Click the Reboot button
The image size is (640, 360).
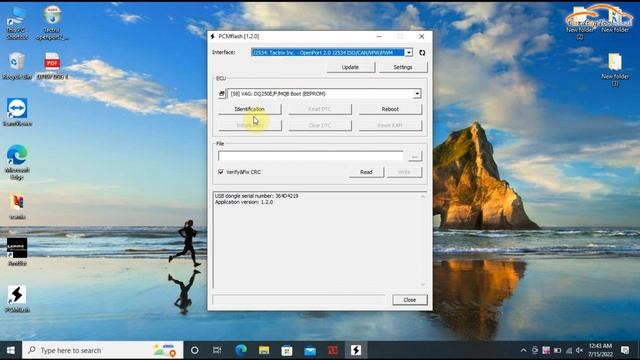pos(390,109)
